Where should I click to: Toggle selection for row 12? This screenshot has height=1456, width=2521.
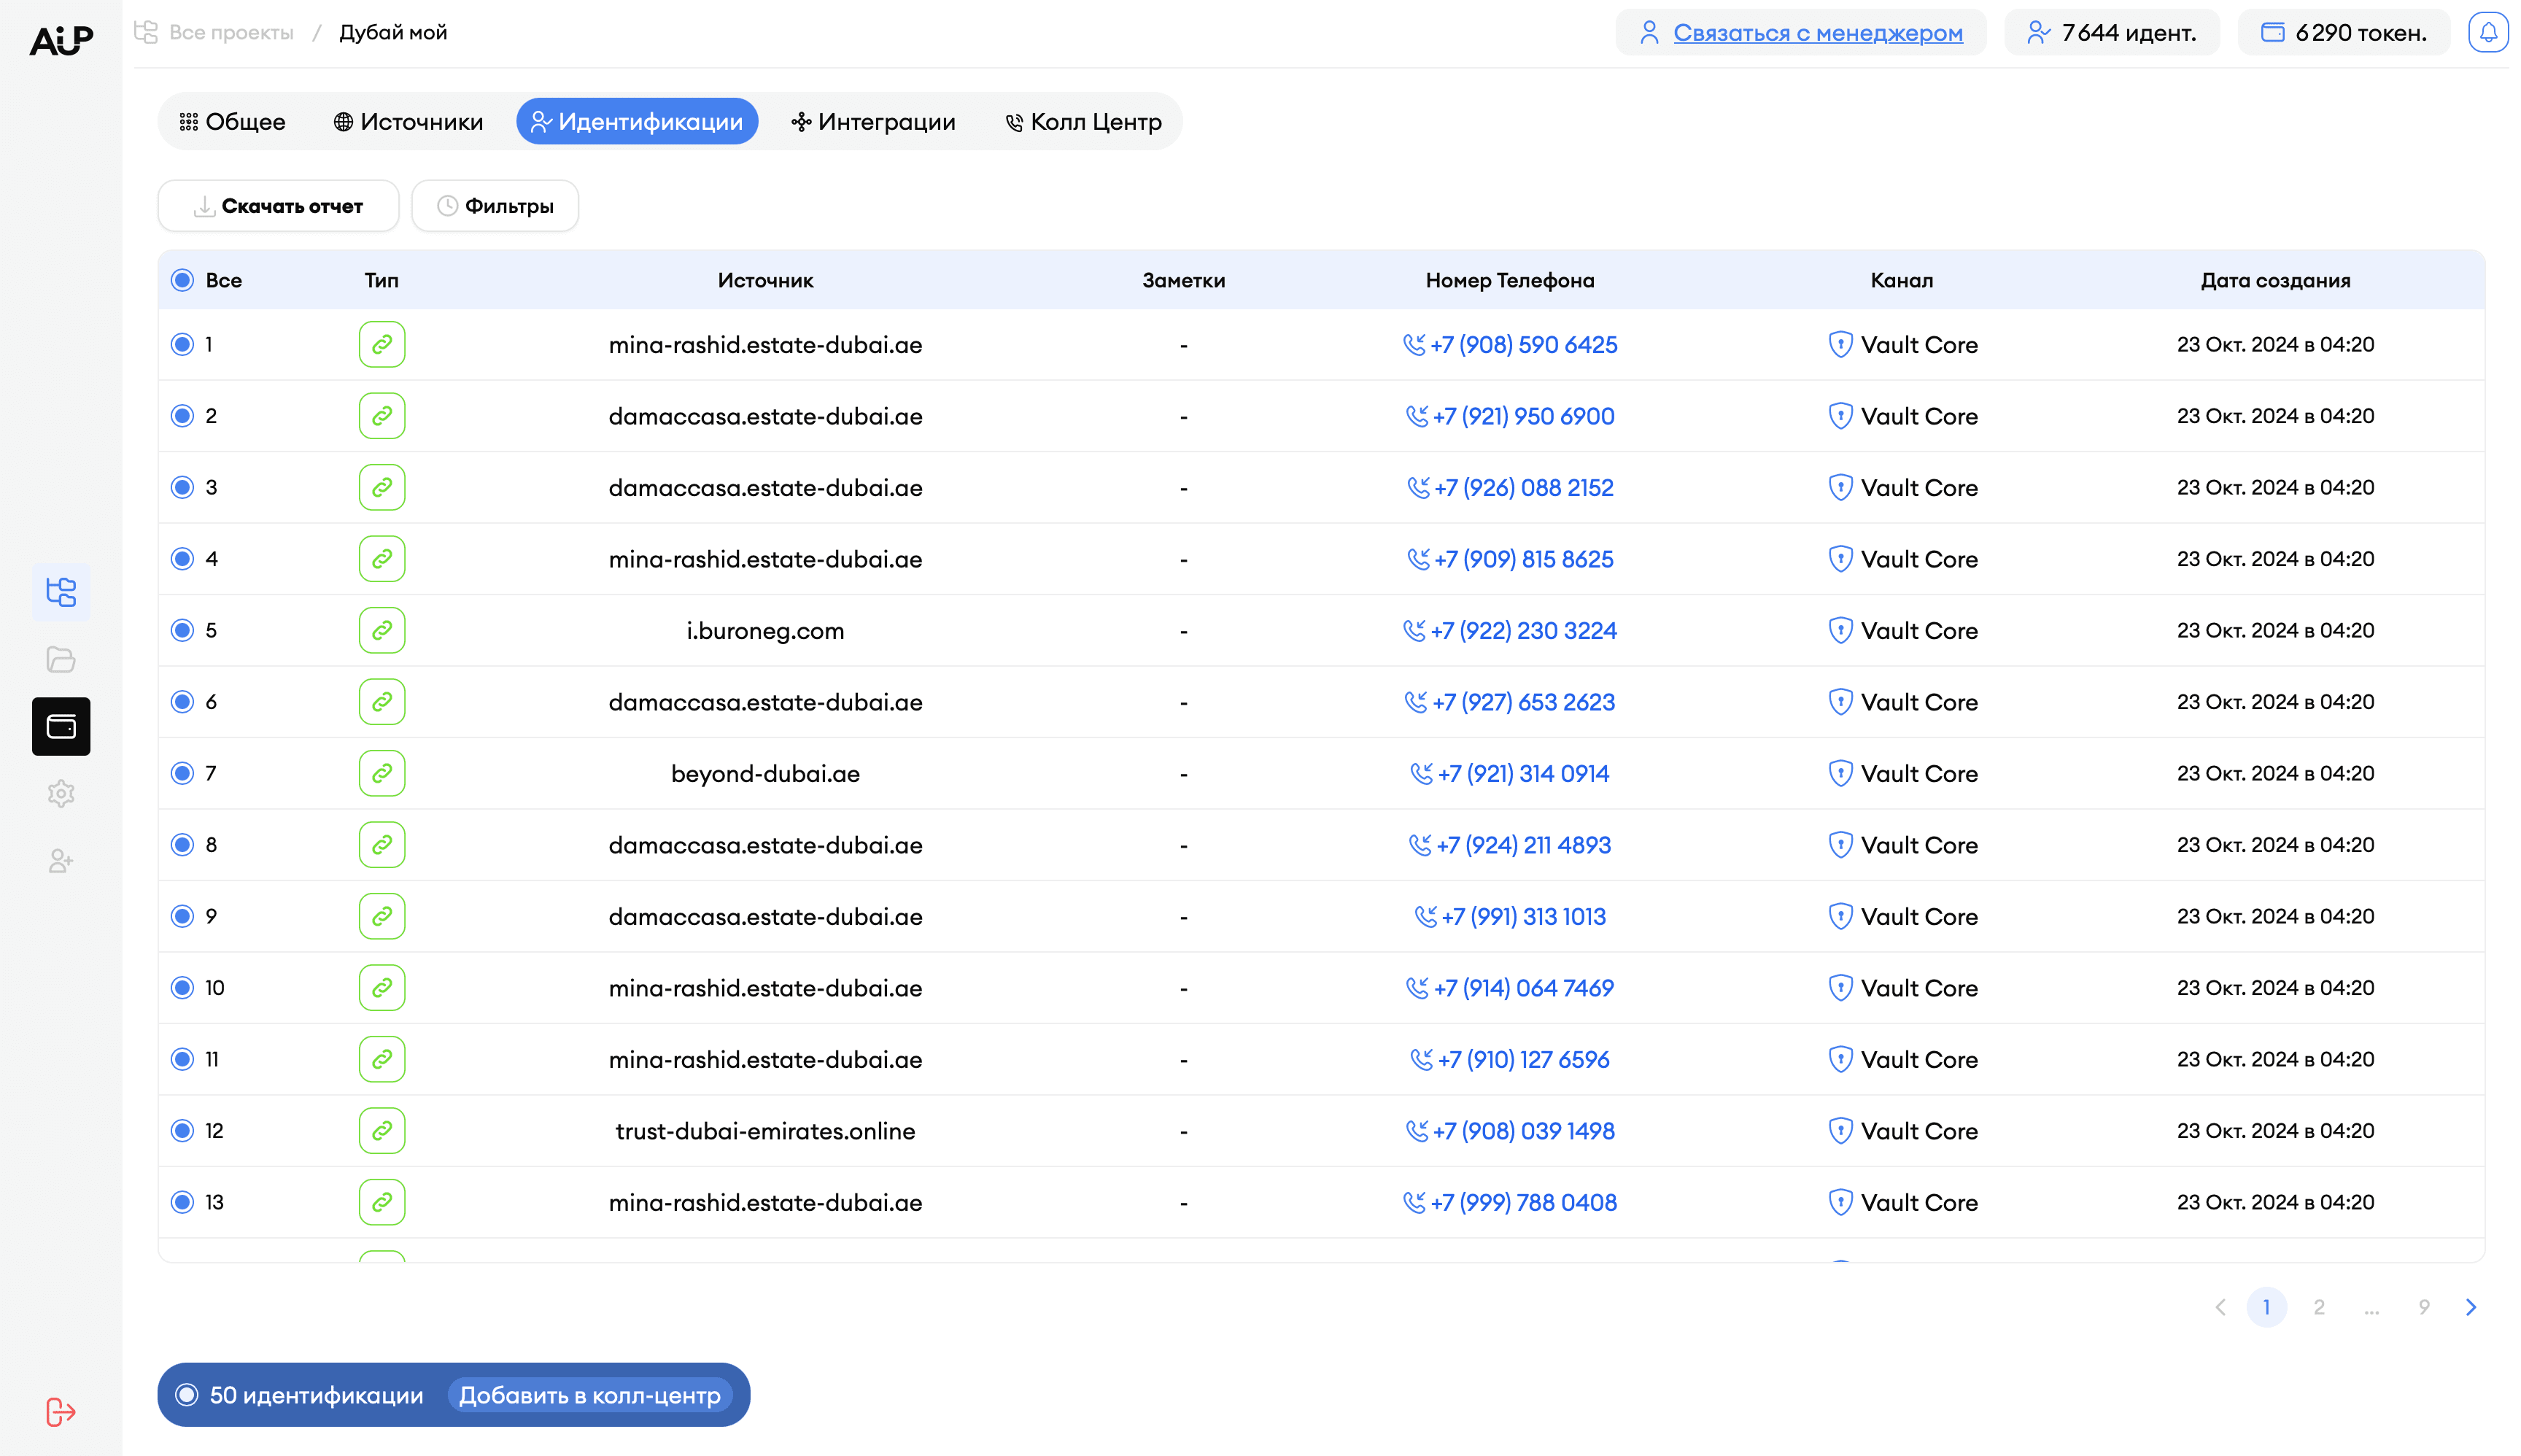click(x=182, y=1130)
